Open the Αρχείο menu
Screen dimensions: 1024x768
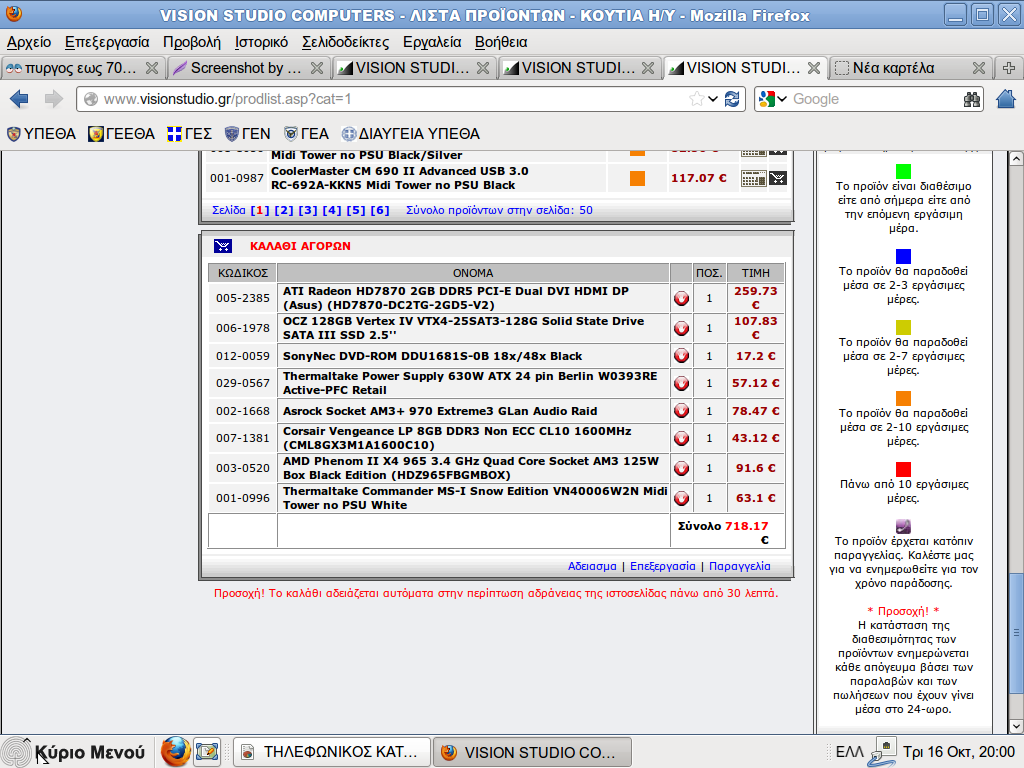tap(29, 42)
